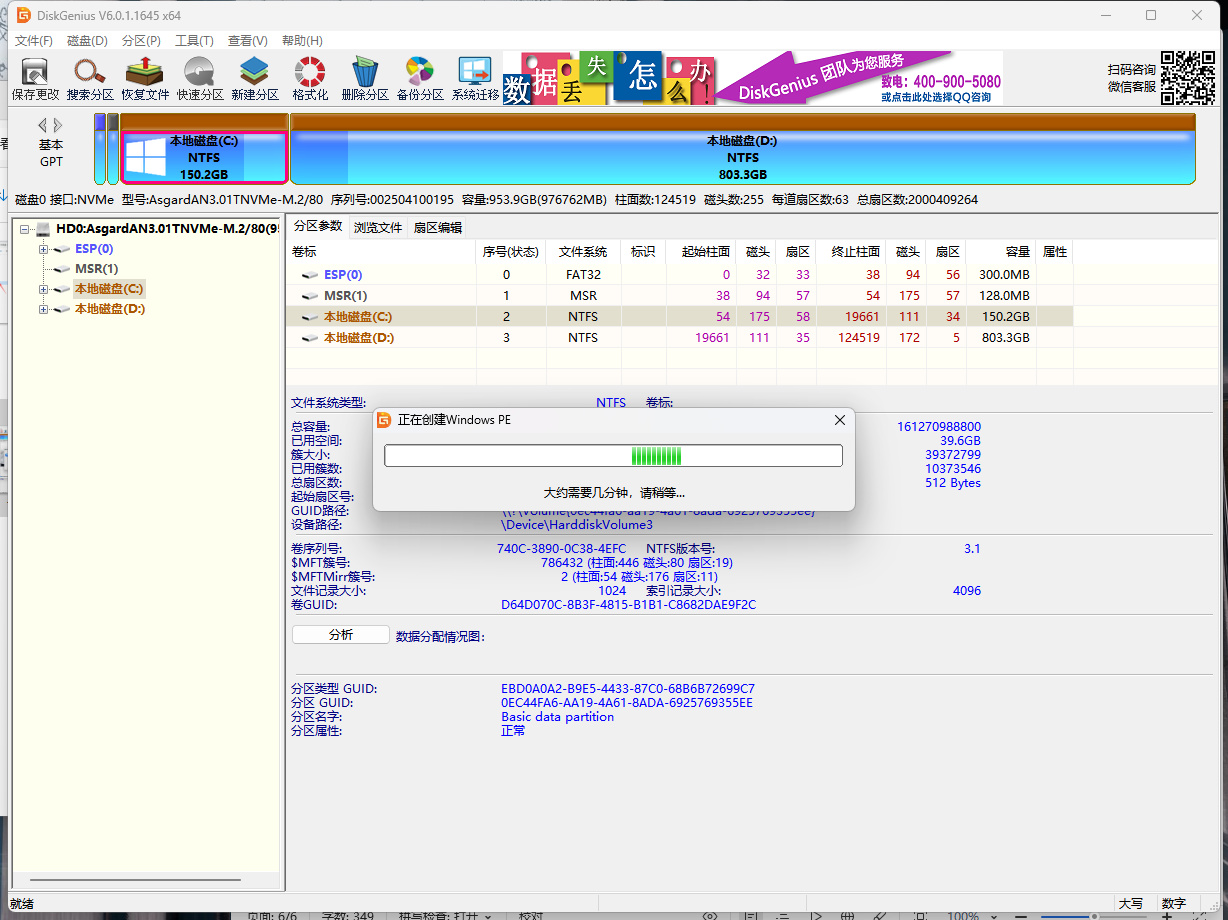Open the 工具(T) menu
The image size is (1228, 920).
tap(194, 41)
